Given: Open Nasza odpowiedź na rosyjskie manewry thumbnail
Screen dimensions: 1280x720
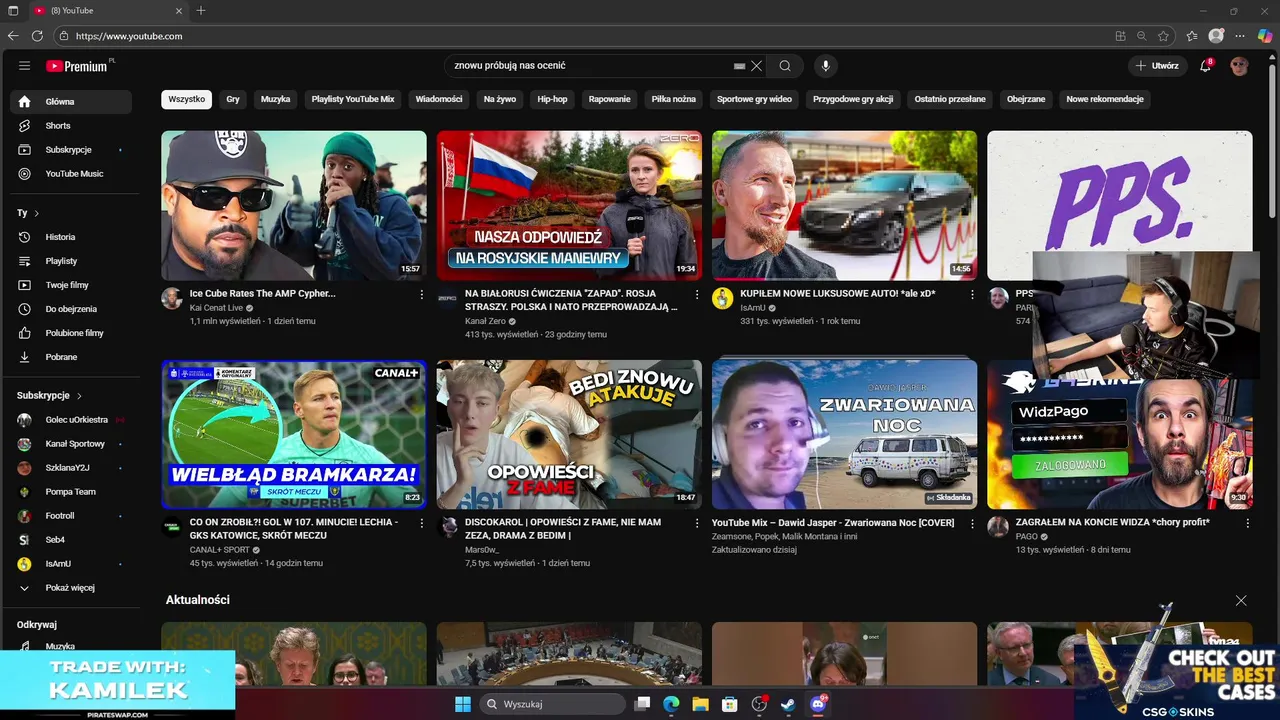Looking at the screenshot, I should (x=569, y=205).
